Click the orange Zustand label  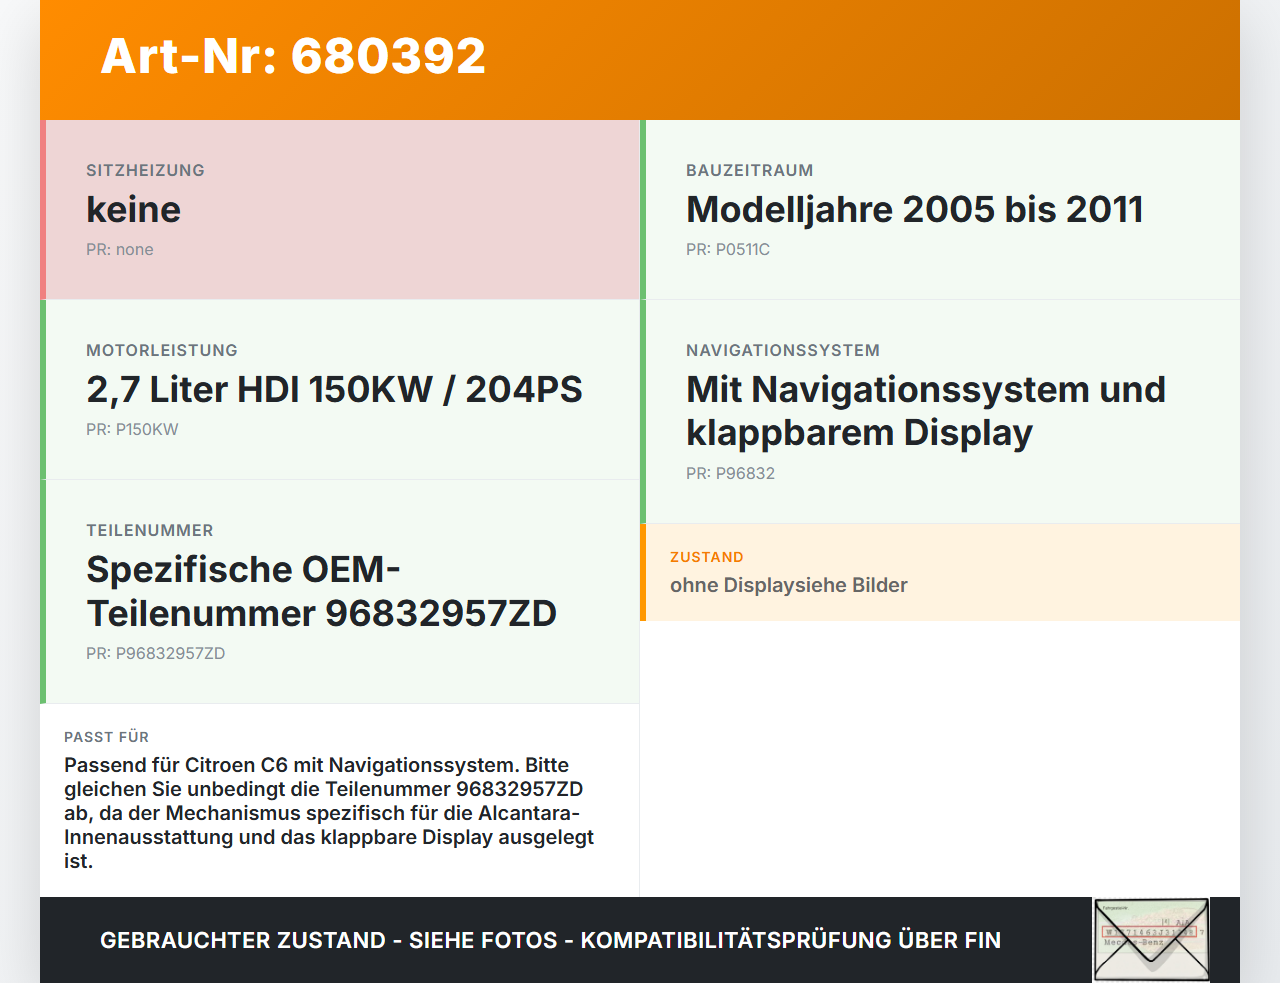tap(707, 557)
